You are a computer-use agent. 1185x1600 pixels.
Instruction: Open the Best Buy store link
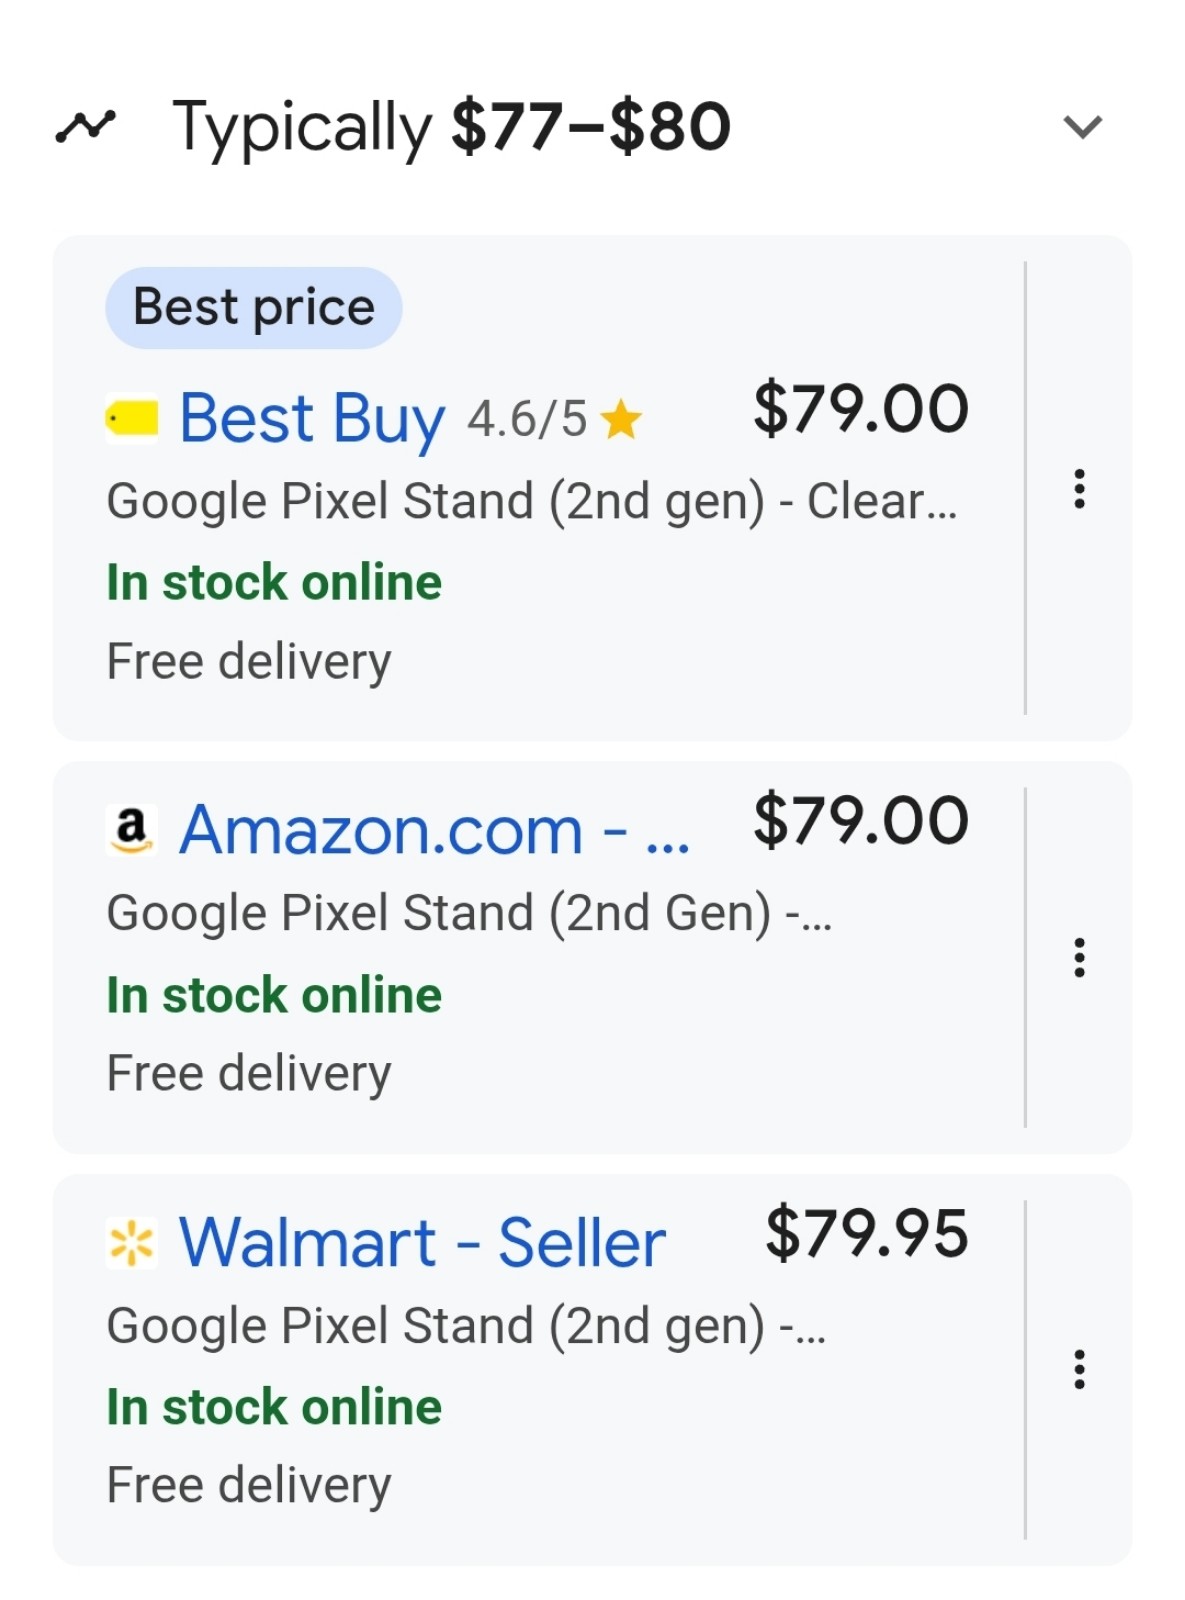tap(312, 418)
